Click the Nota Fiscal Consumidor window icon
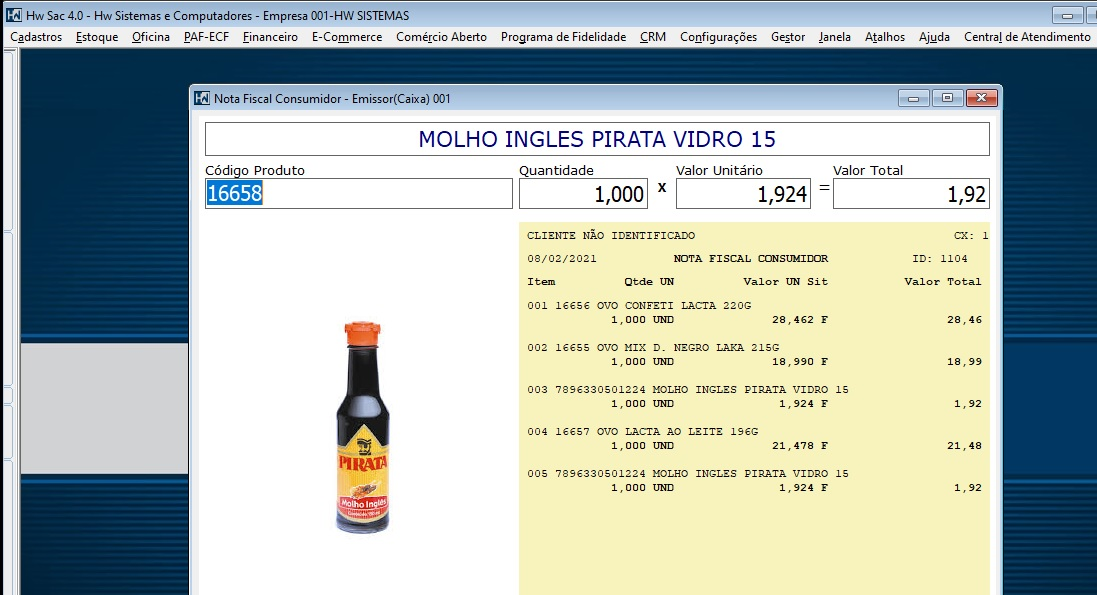The height and width of the screenshot is (595, 1097). pyautogui.click(x=201, y=99)
